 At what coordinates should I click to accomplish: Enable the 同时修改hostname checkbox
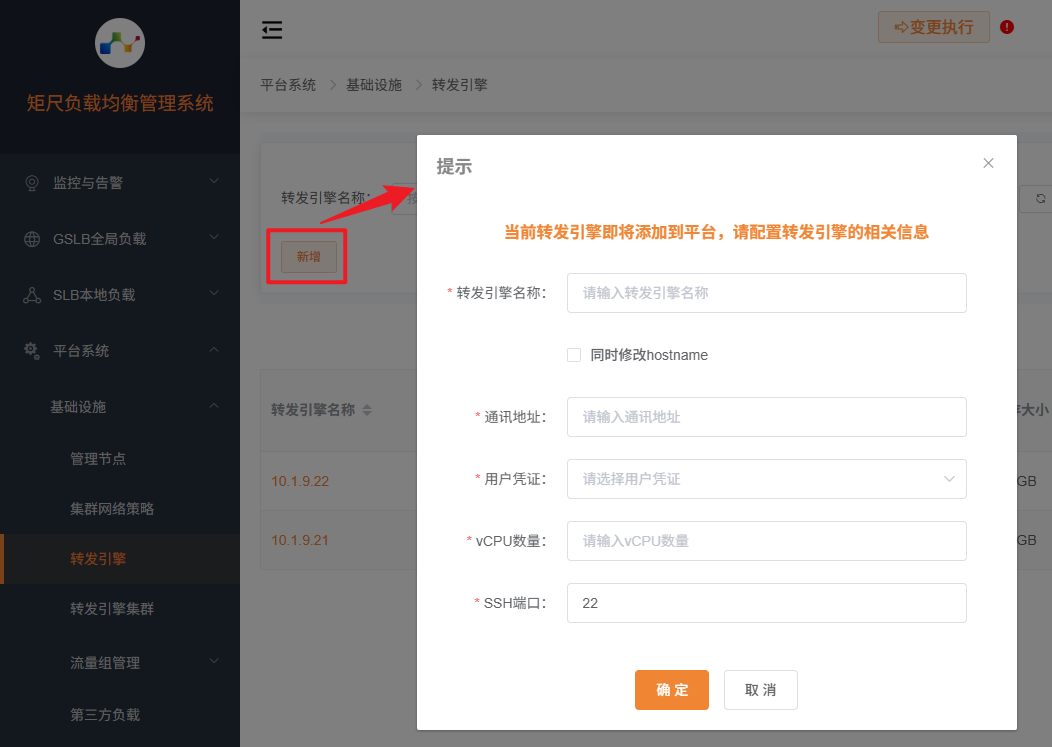574,355
